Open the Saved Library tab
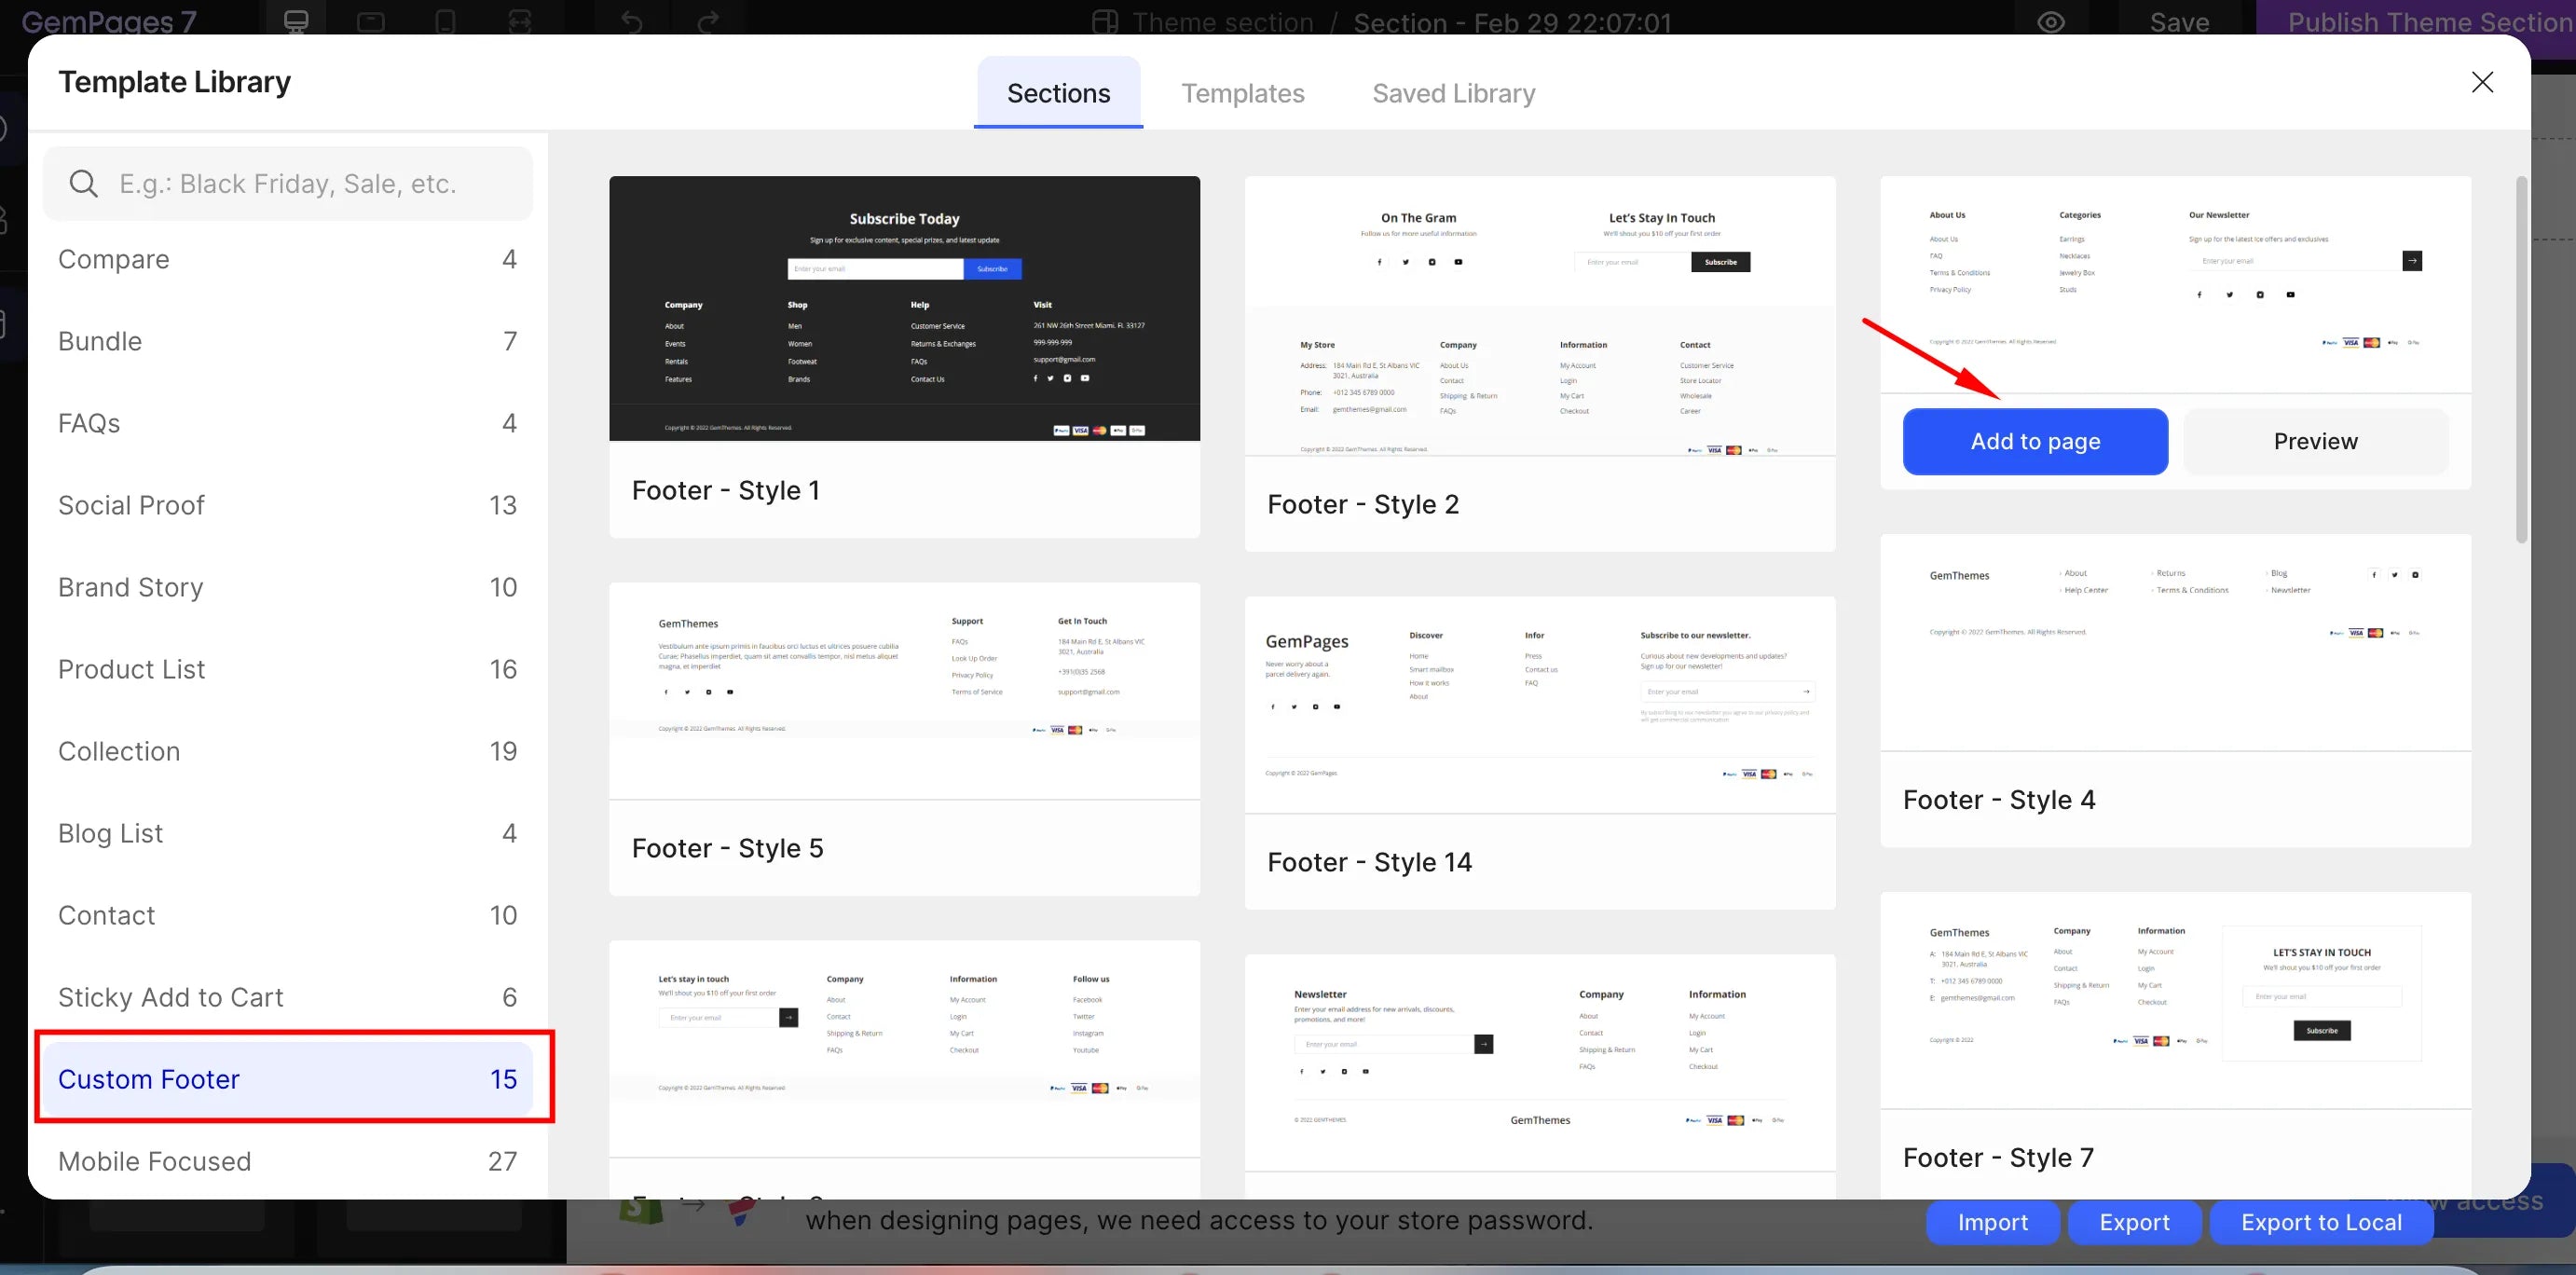This screenshot has width=2576, height=1275. pos(1454,93)
